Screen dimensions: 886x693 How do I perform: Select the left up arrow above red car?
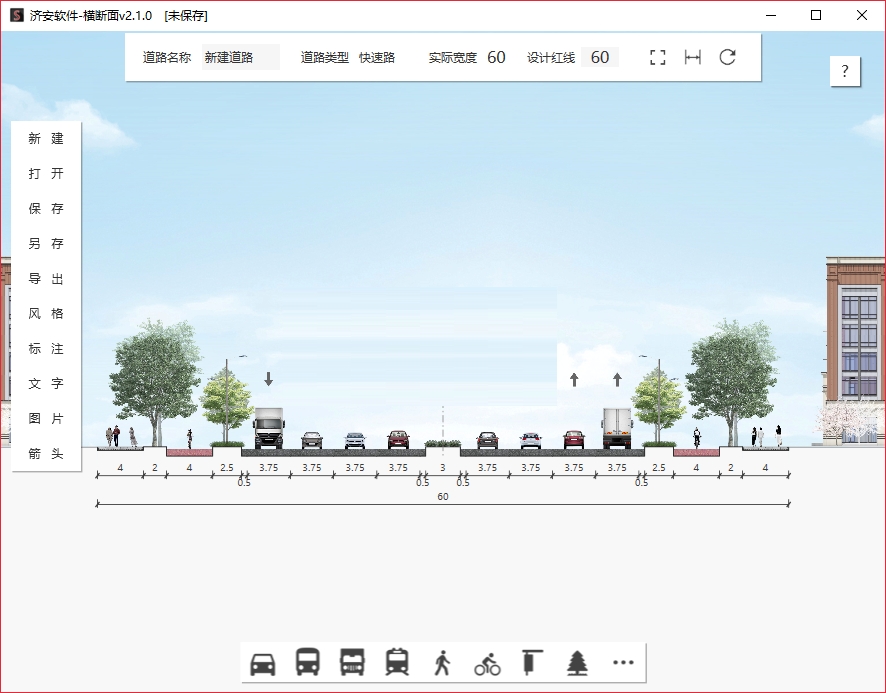pyautogui.click(x=574, y=380)
